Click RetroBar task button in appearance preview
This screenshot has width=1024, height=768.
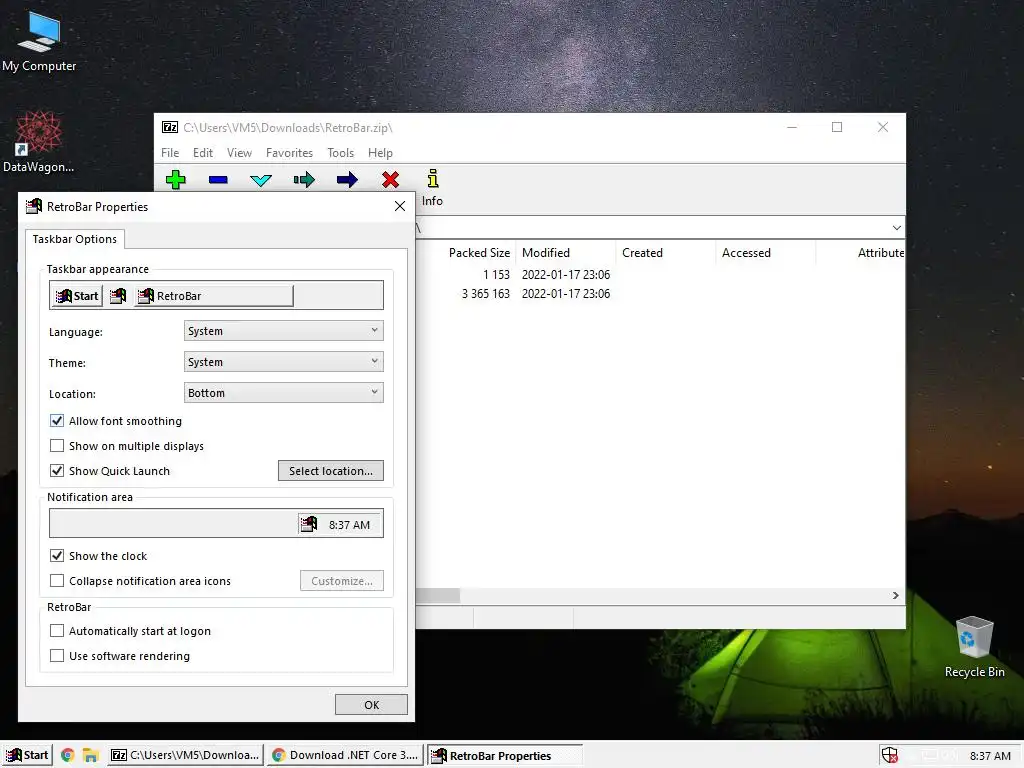(214, 296)
